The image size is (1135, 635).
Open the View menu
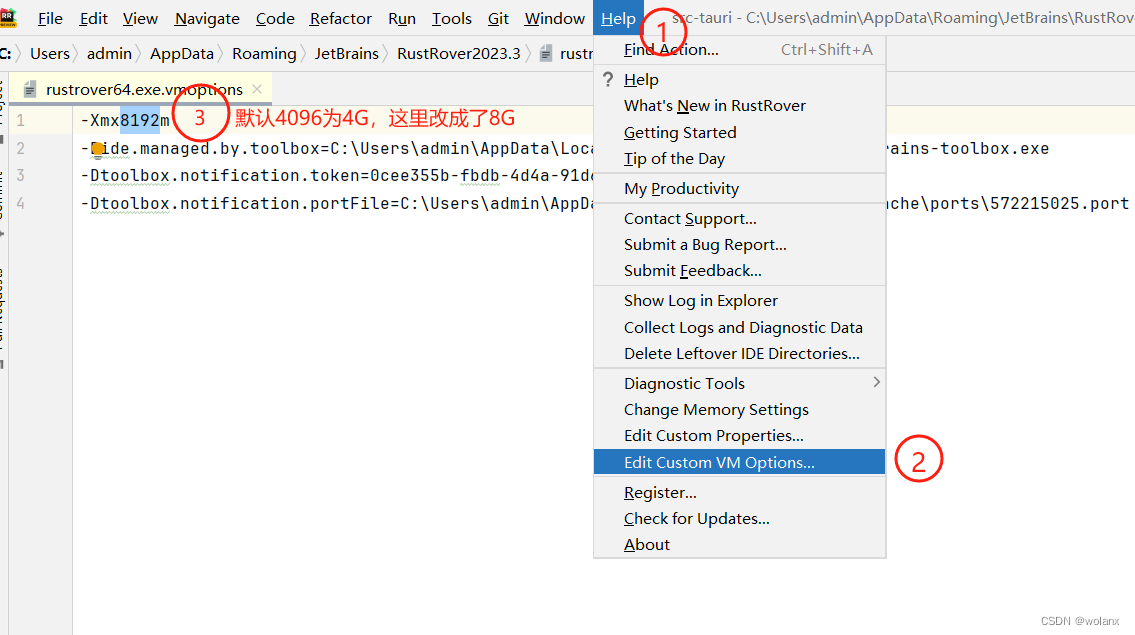[x=140, y=18]
